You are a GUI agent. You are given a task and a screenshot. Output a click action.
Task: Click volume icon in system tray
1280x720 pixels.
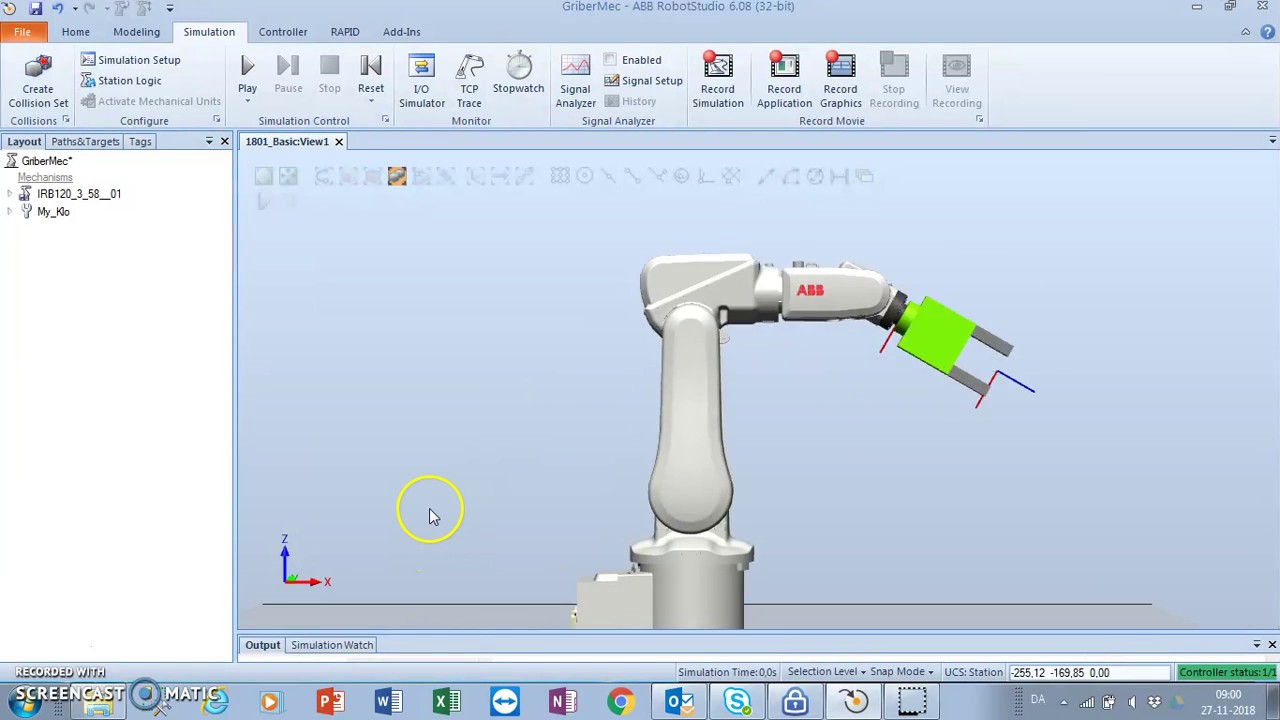pos(1132,702)
